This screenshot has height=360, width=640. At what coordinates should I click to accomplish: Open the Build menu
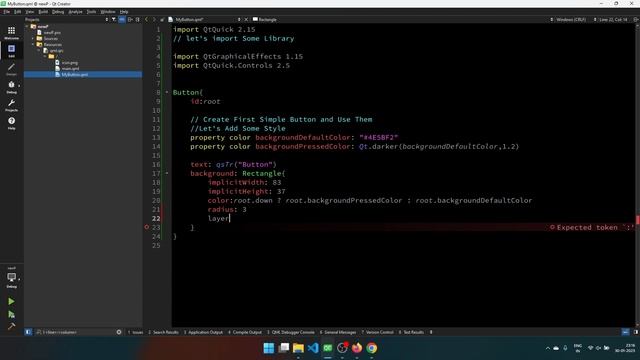pyautogui.click(x=43, y=11)
